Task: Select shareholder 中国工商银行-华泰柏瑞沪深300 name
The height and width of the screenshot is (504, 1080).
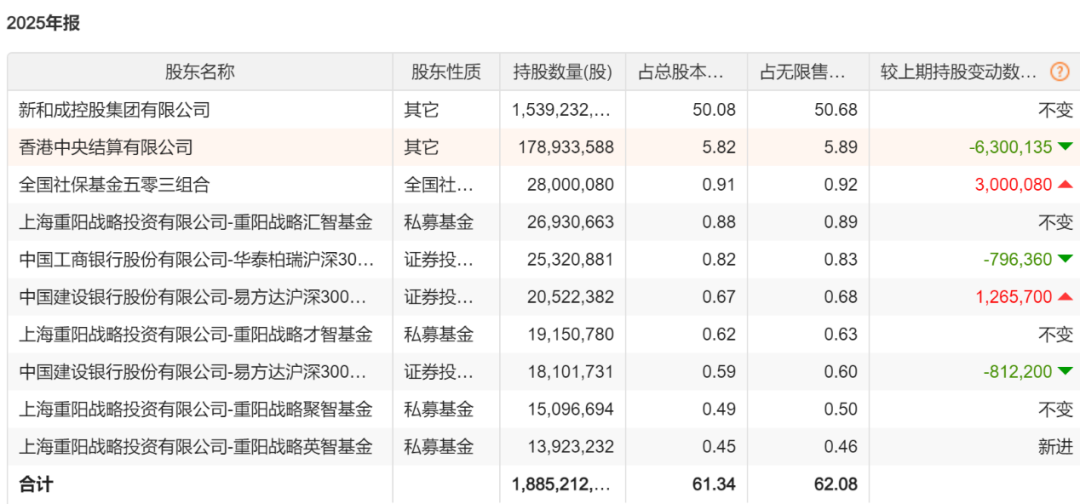Action: click(x=196, y=260)
